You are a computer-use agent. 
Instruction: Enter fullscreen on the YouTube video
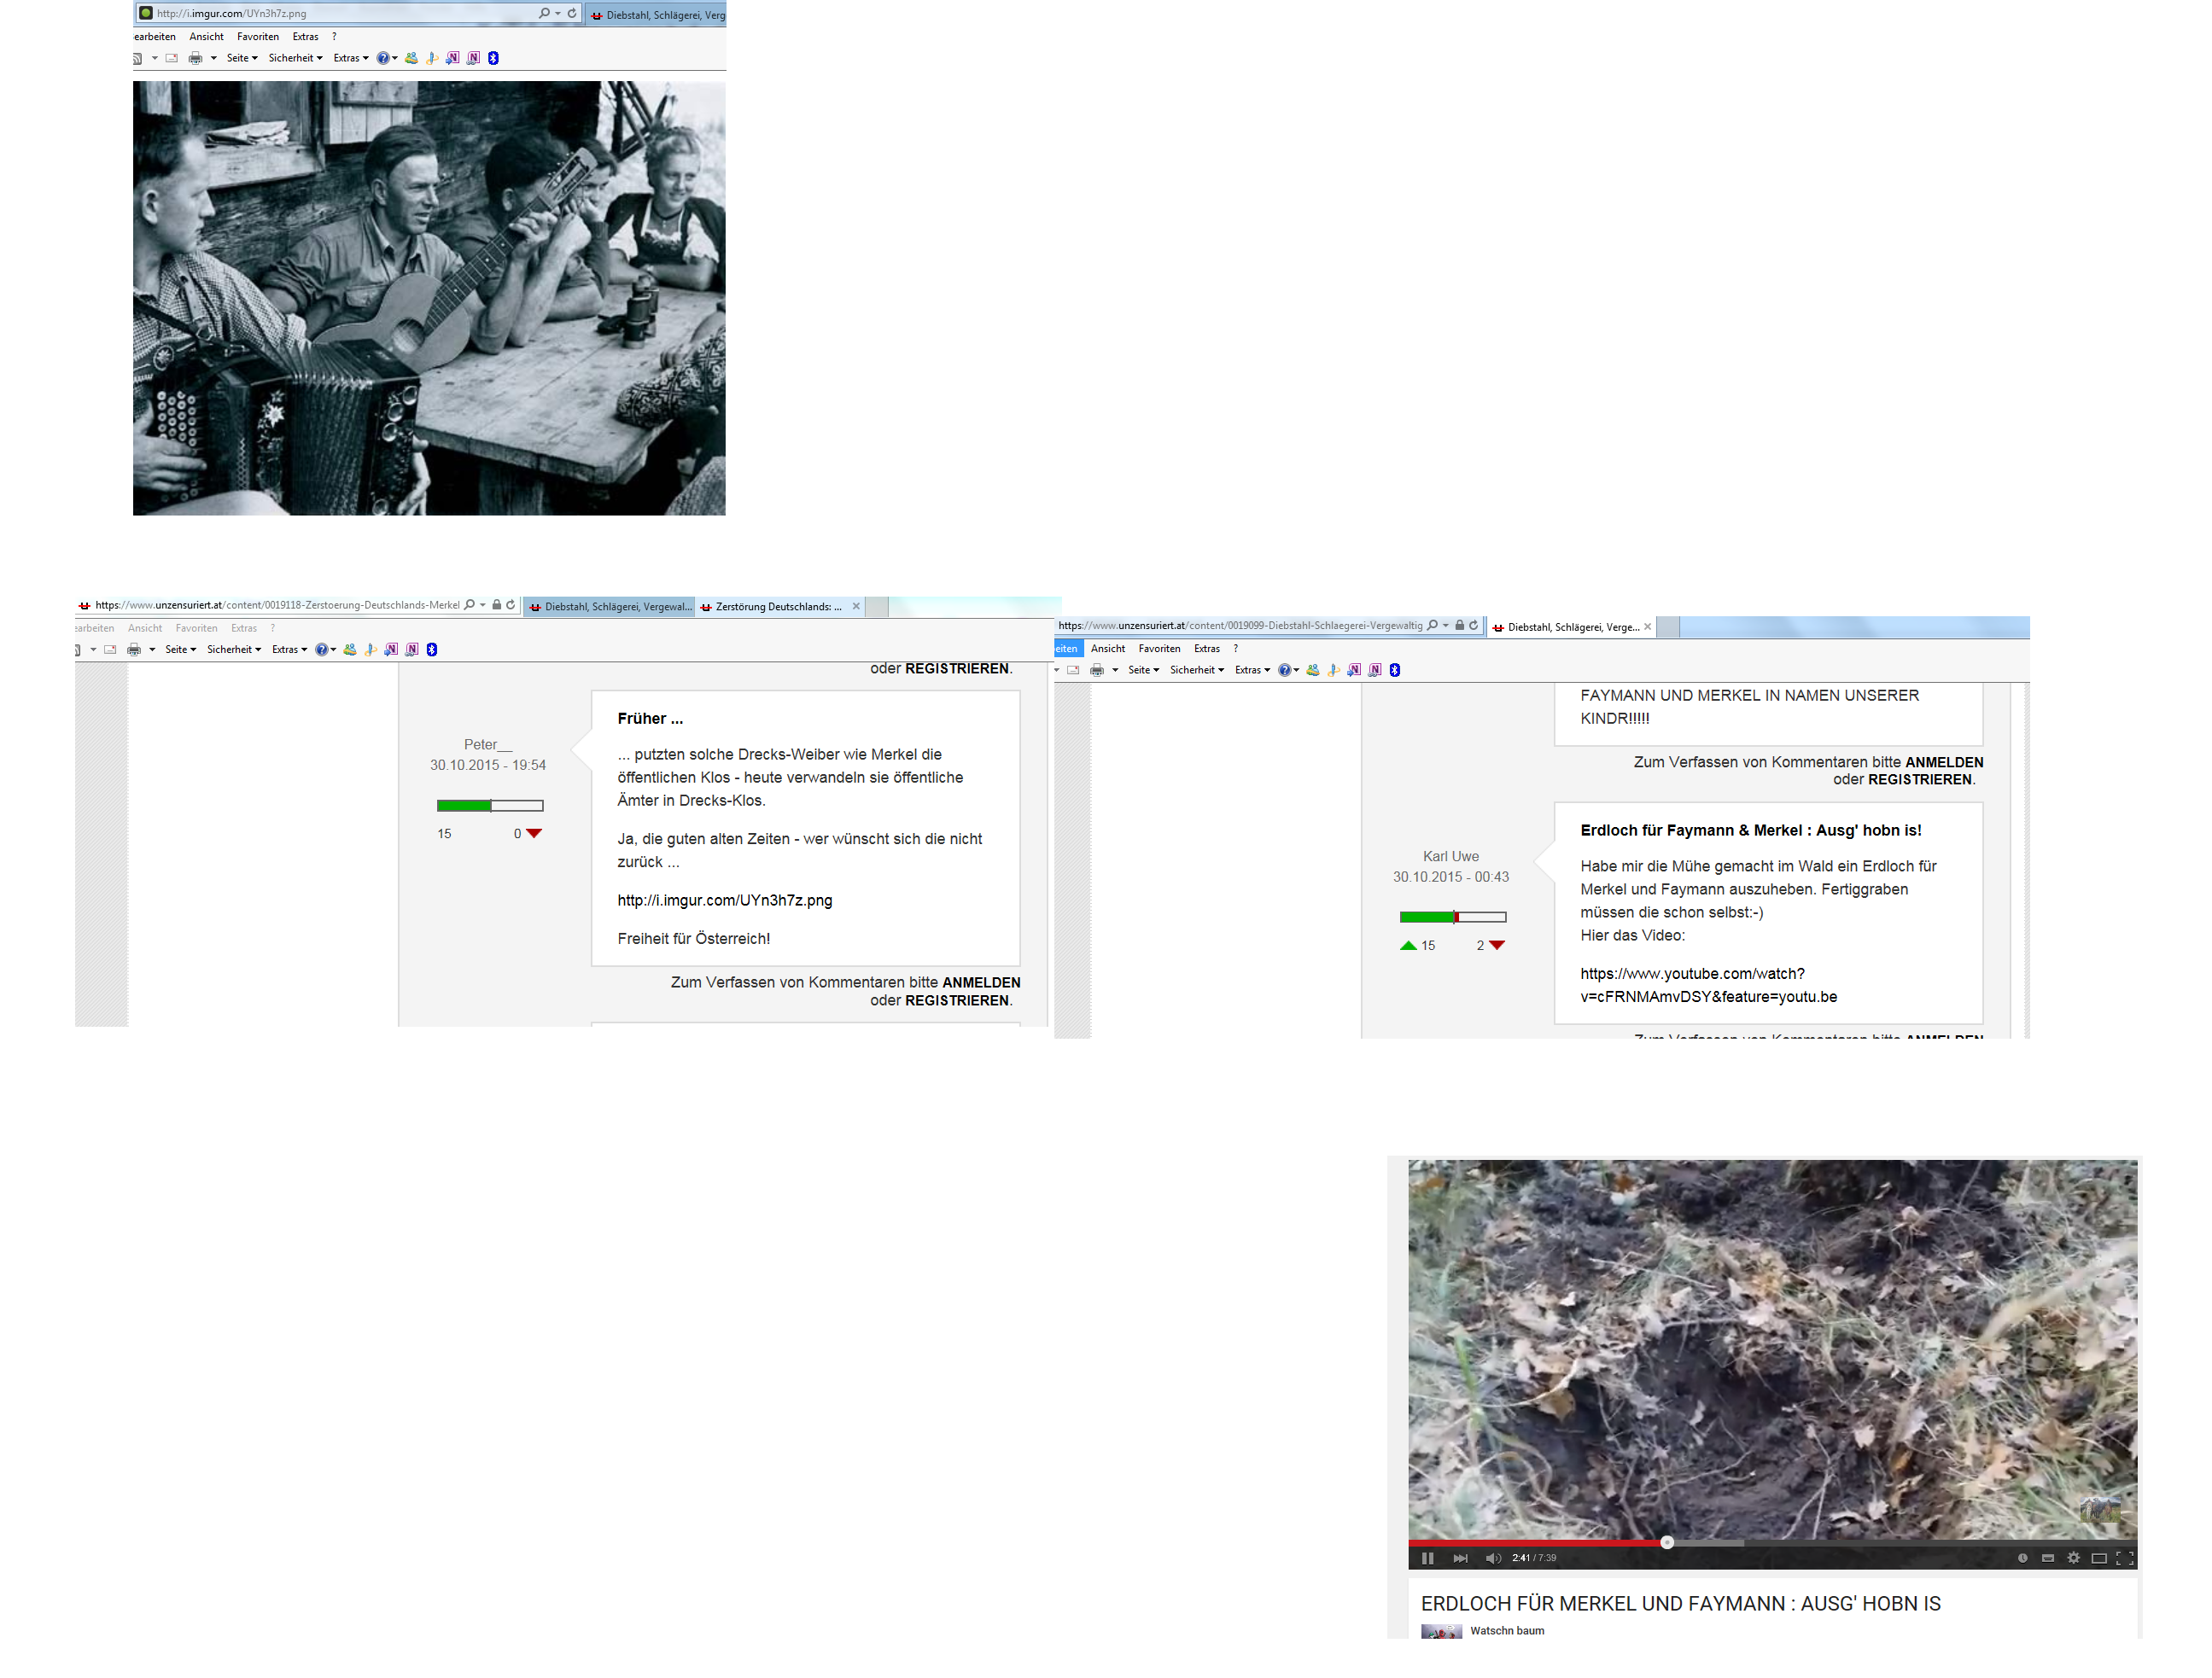(2125, 1558)
